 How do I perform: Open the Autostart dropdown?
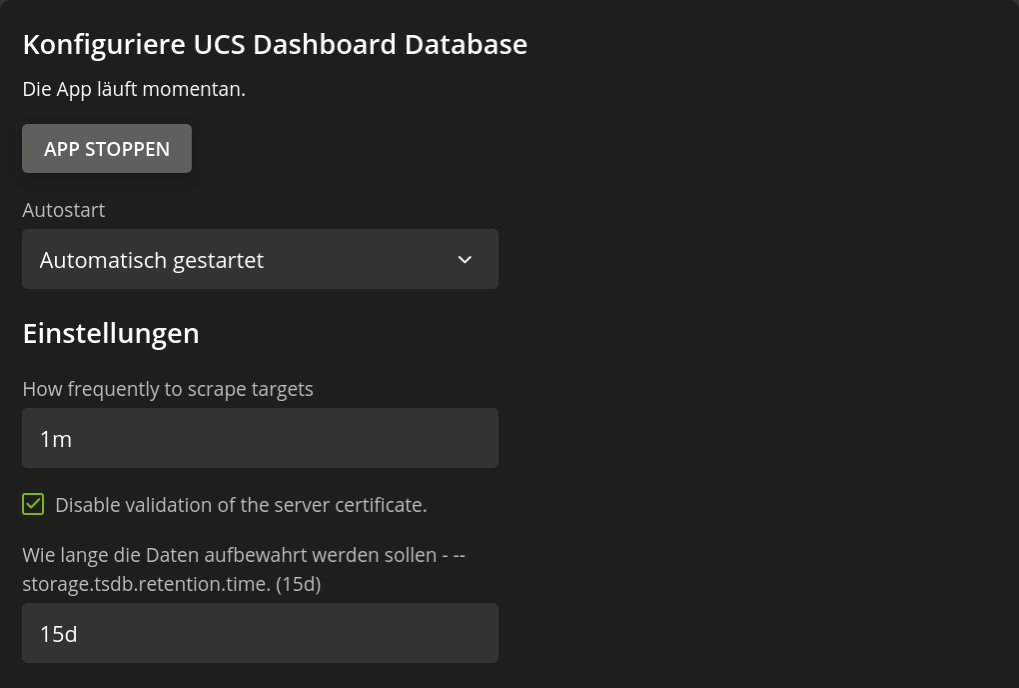pos(260,259)
